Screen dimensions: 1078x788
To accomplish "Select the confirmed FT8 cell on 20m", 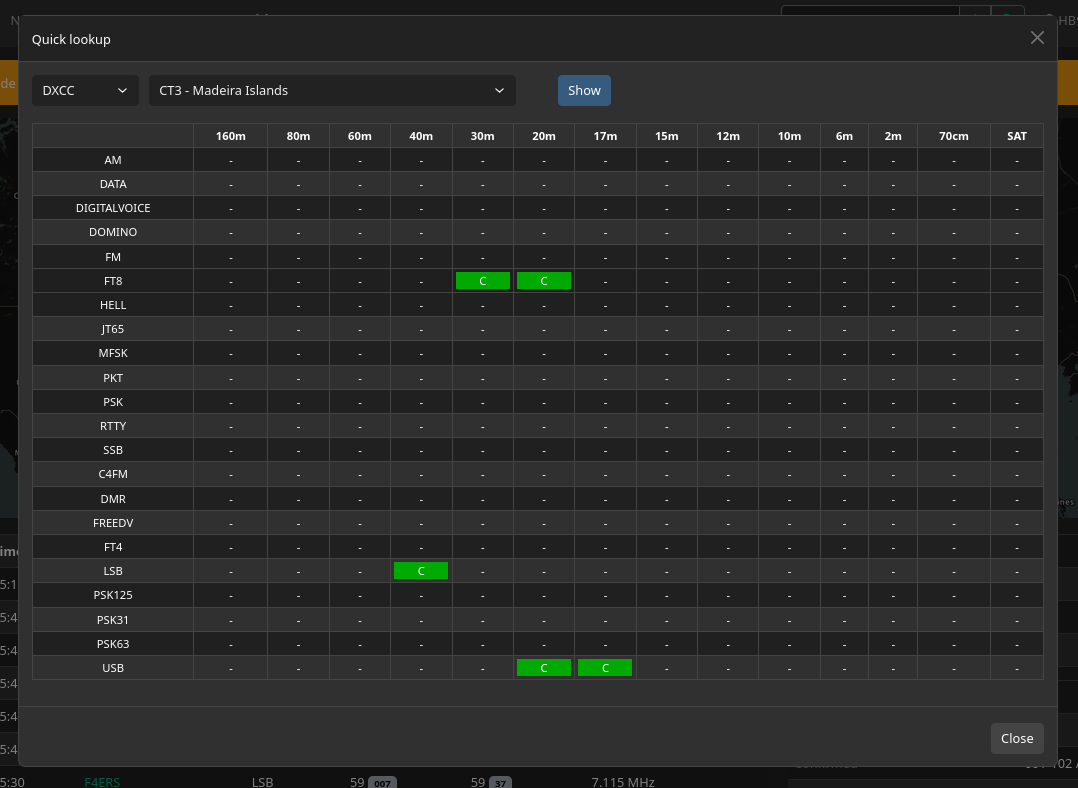I will [544, 280].
